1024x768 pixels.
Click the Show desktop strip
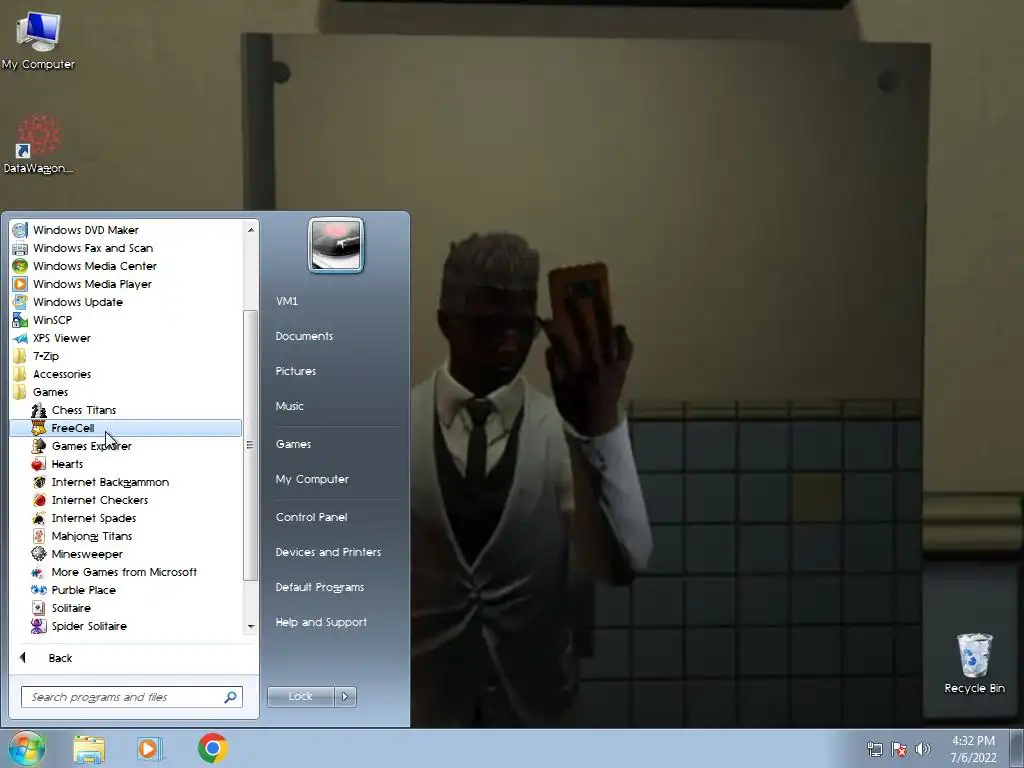point(1017,748)
